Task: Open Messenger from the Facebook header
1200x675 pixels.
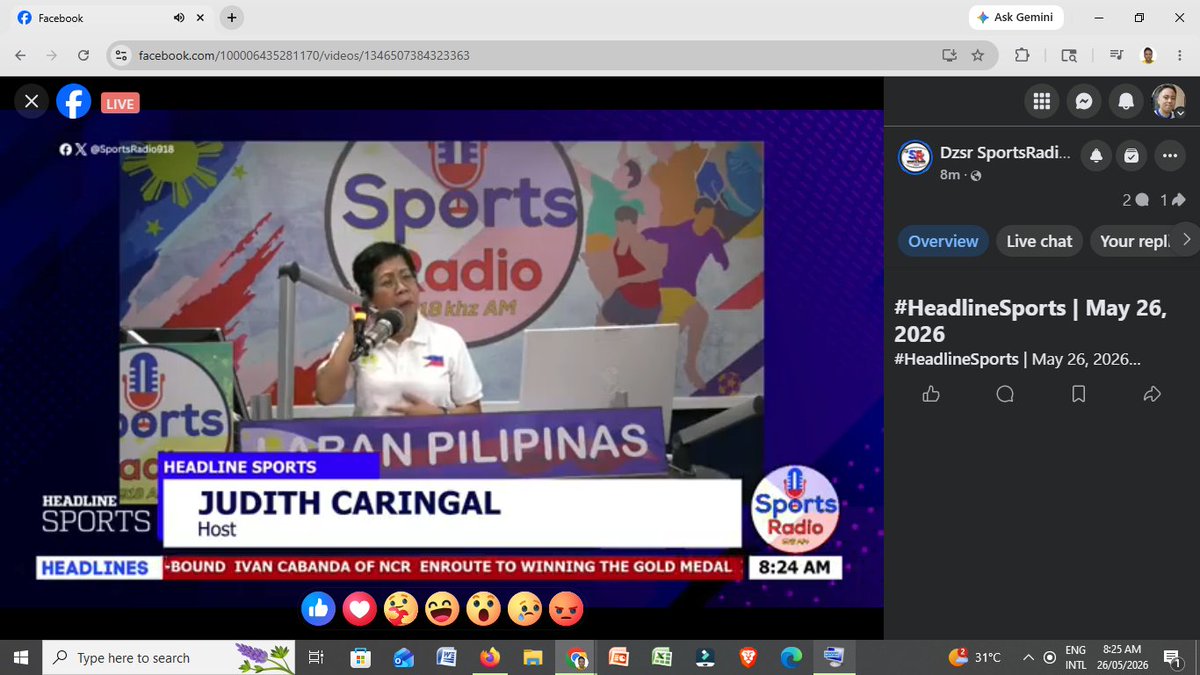Action: pyautogui.click(x=1083, y=101)
